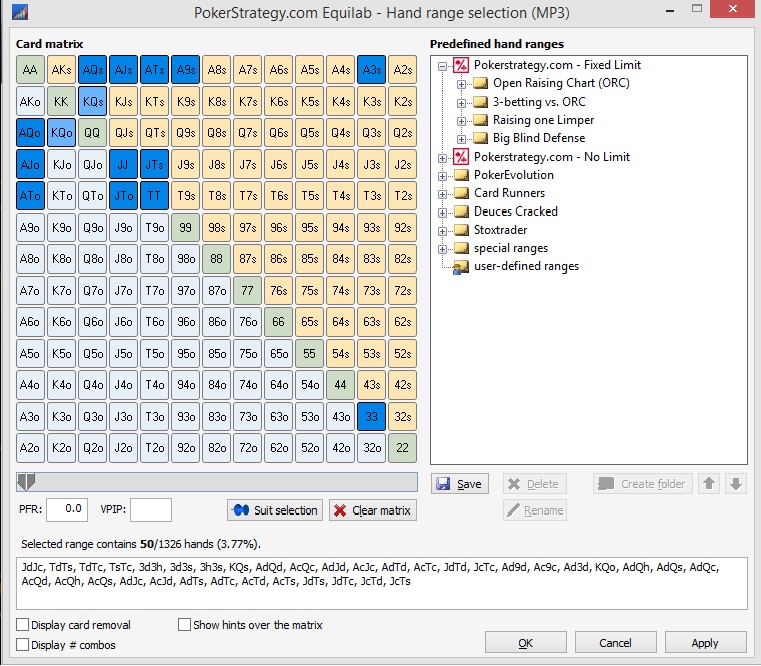Toggle Display # combos checkbox
761x666 pixels.
coord(22,645)
